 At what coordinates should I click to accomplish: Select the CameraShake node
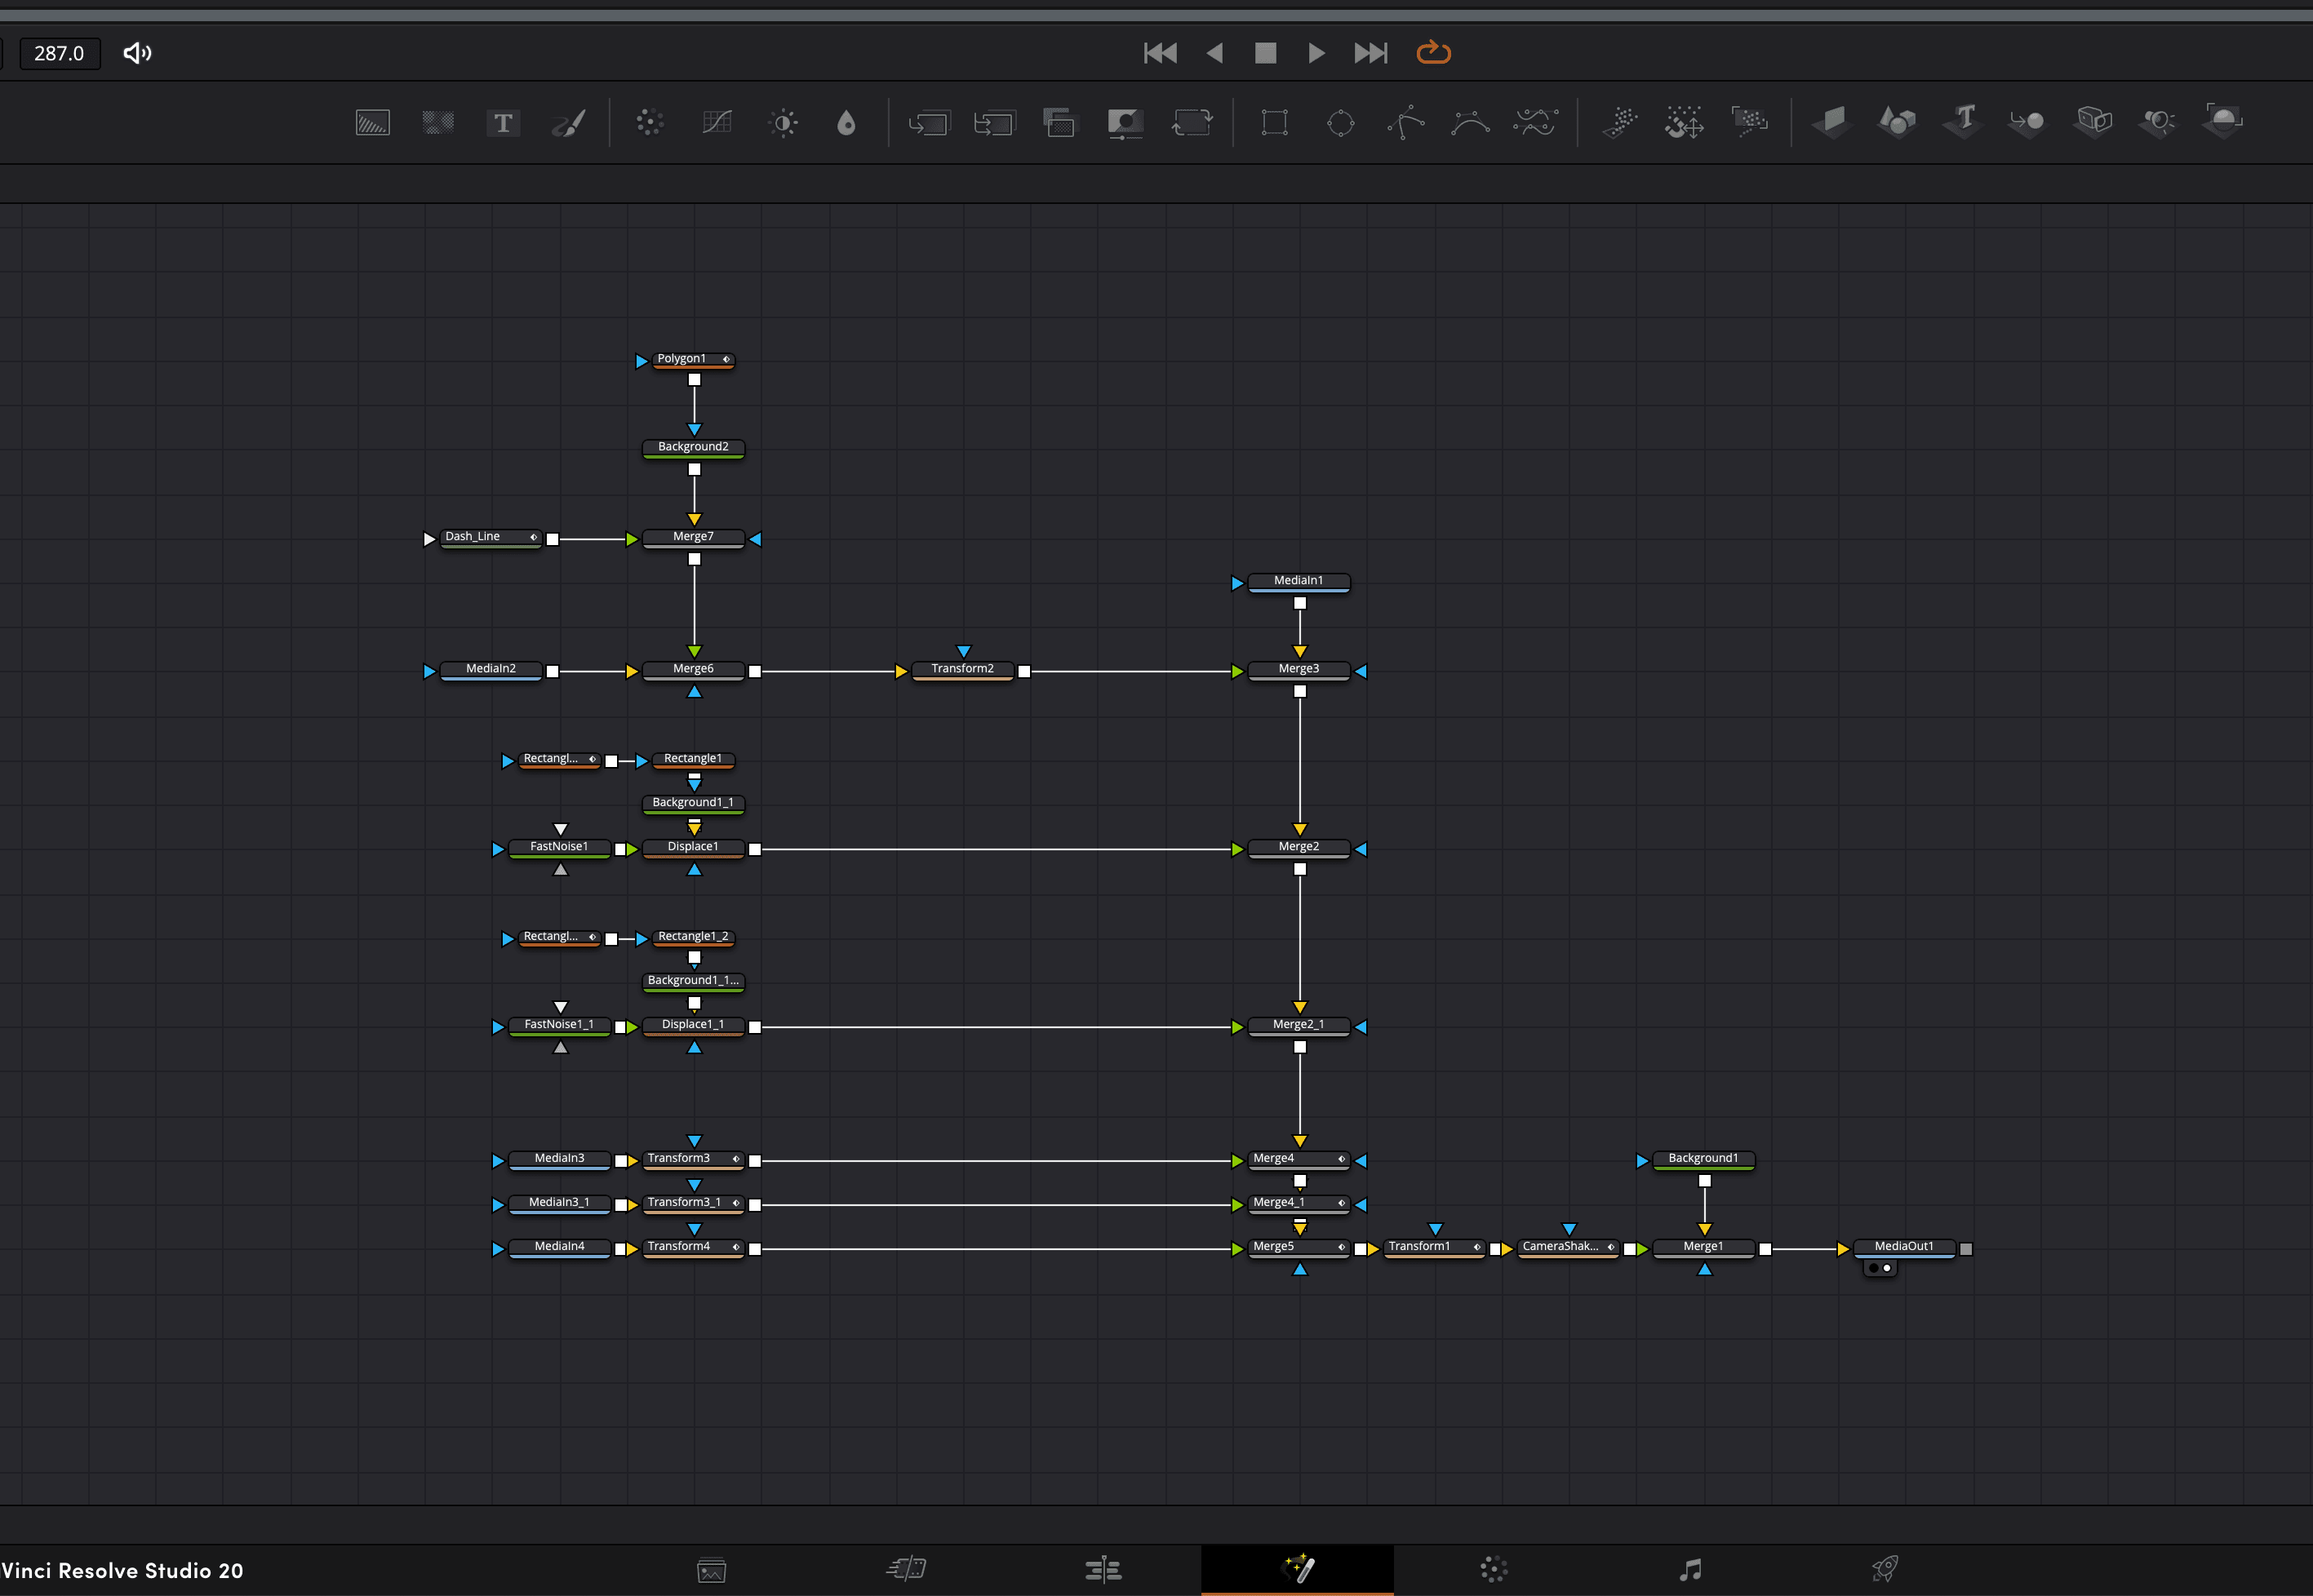pos(1560,1247)
